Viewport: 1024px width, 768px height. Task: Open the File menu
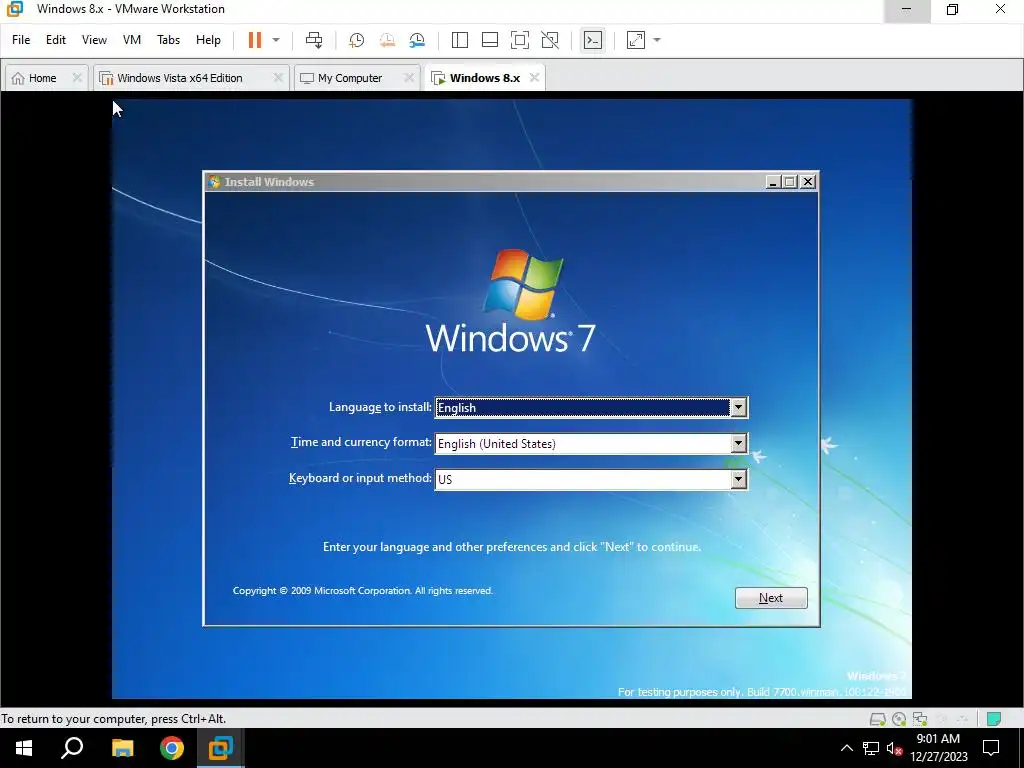[x=21, y=40]
